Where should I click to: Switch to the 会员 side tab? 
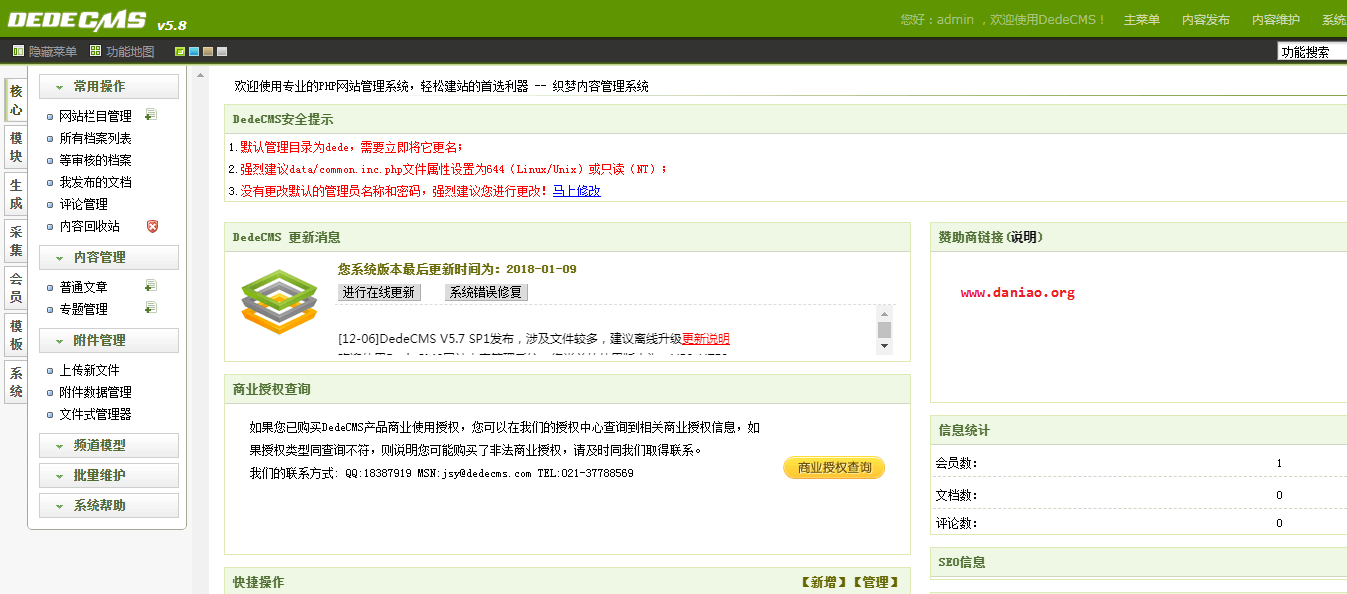(x=16, y=288)
